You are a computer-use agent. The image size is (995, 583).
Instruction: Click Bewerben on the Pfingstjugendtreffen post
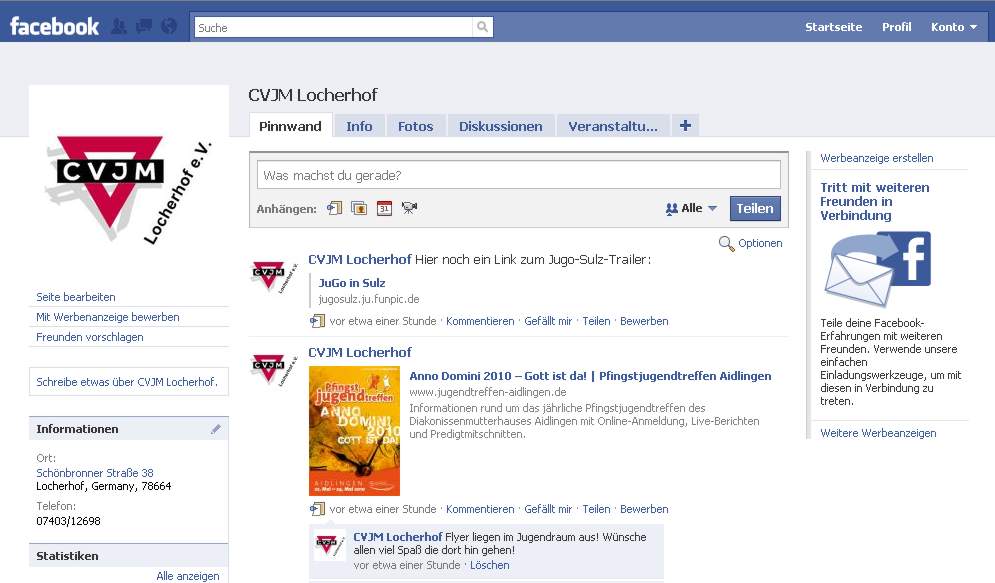tap(644, 509)
